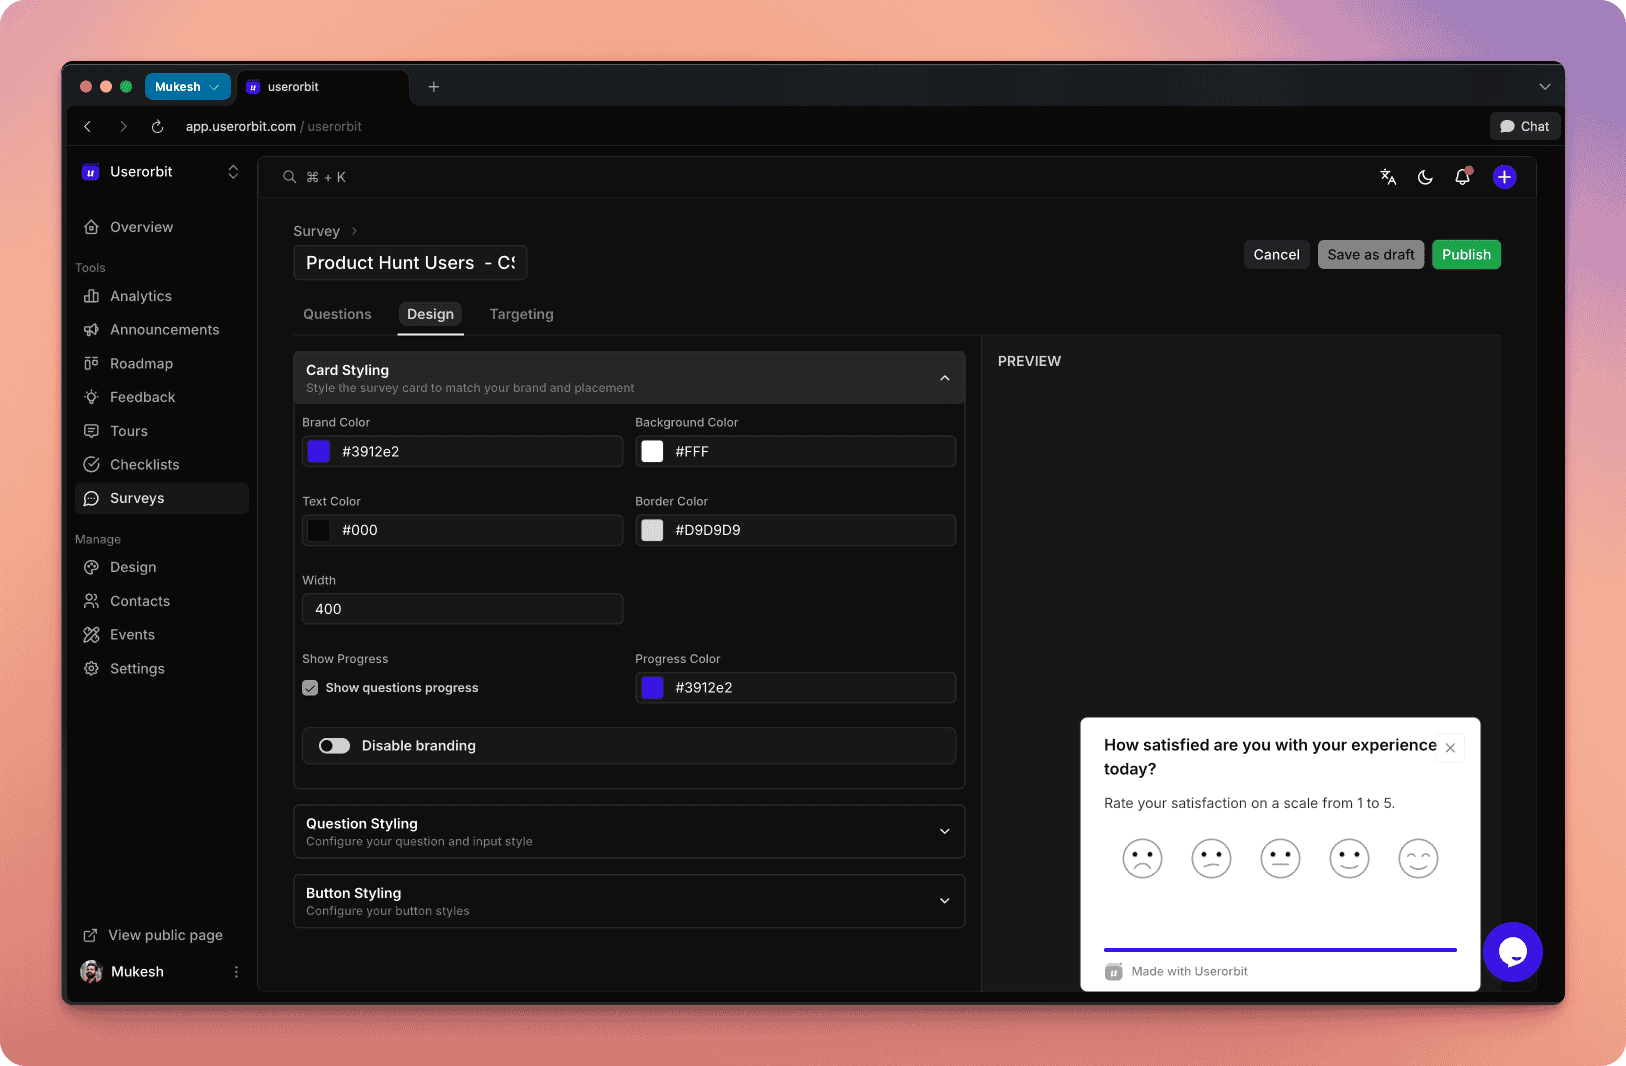Image resolution: width=1626 pixels, height=1066 pixels.
Task: Expand the Question Styling section
Action: tap(944, 832)
